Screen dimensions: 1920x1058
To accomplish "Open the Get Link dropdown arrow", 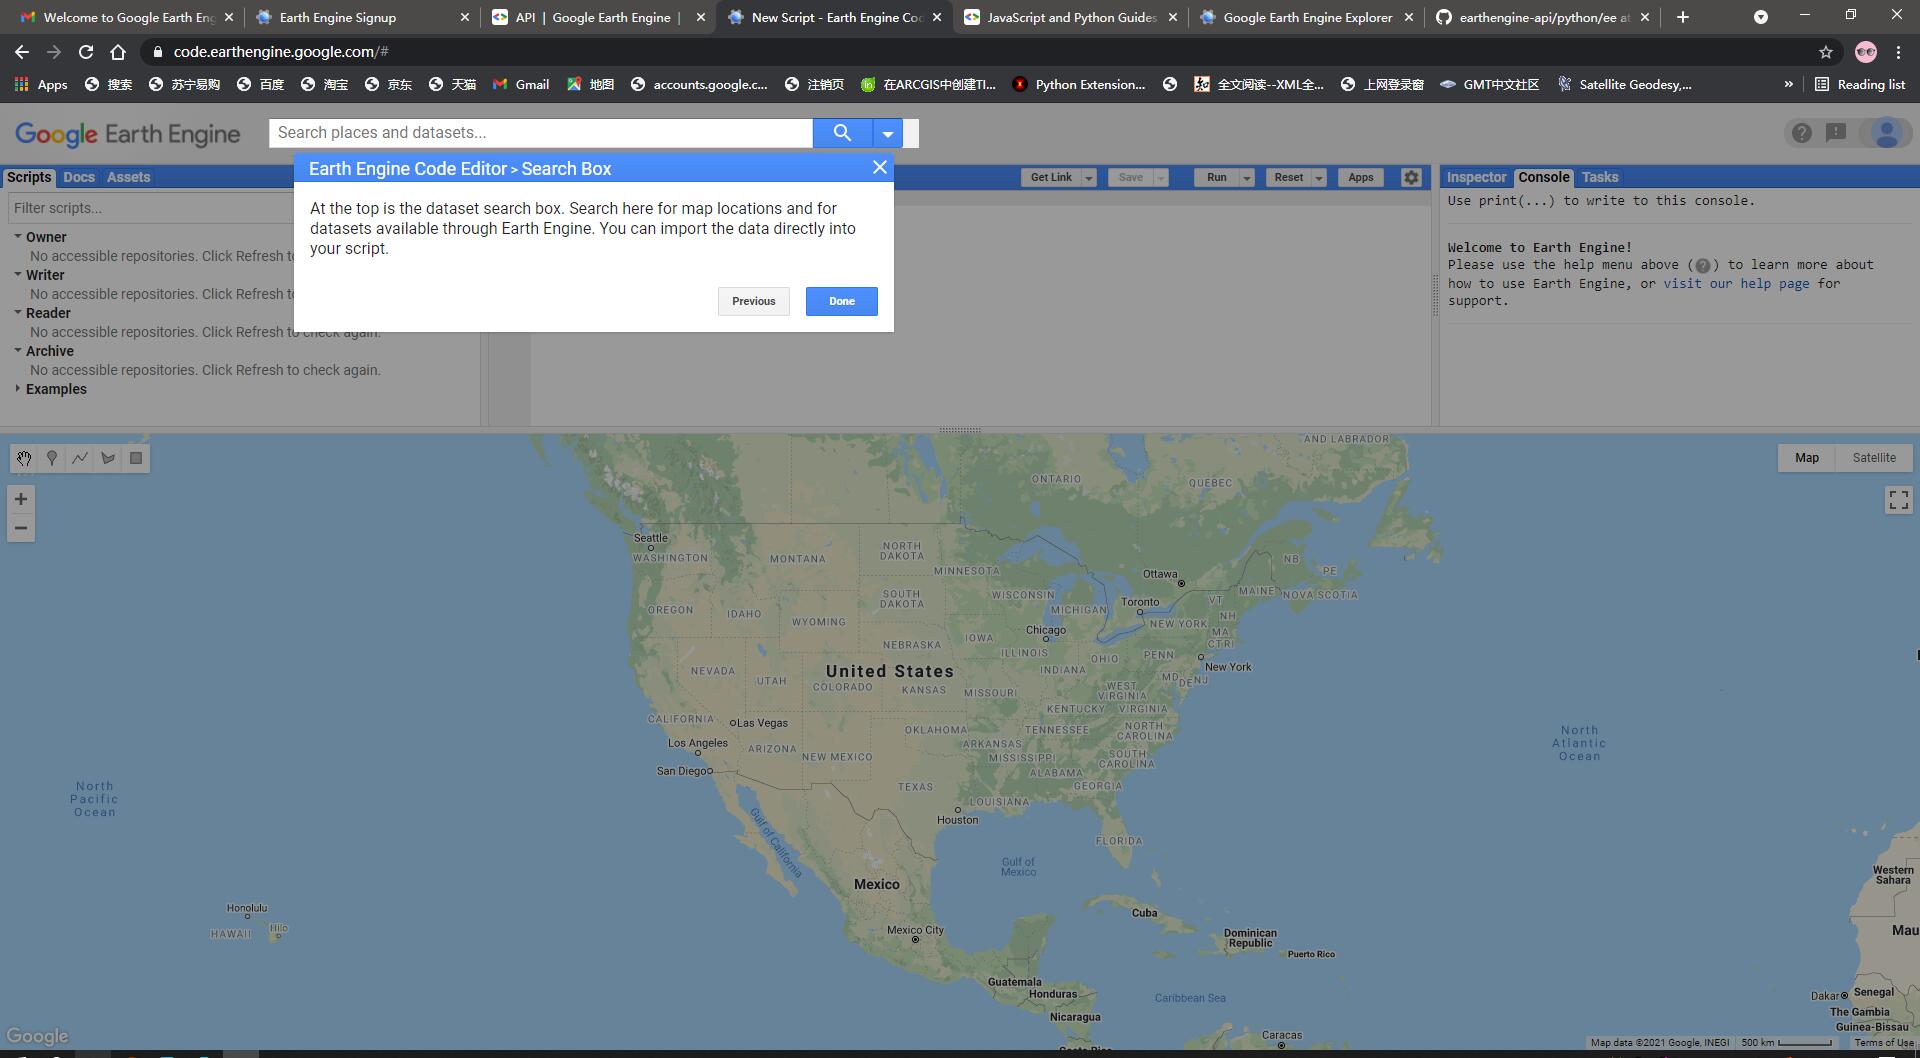I will (x=1089, y=178).
